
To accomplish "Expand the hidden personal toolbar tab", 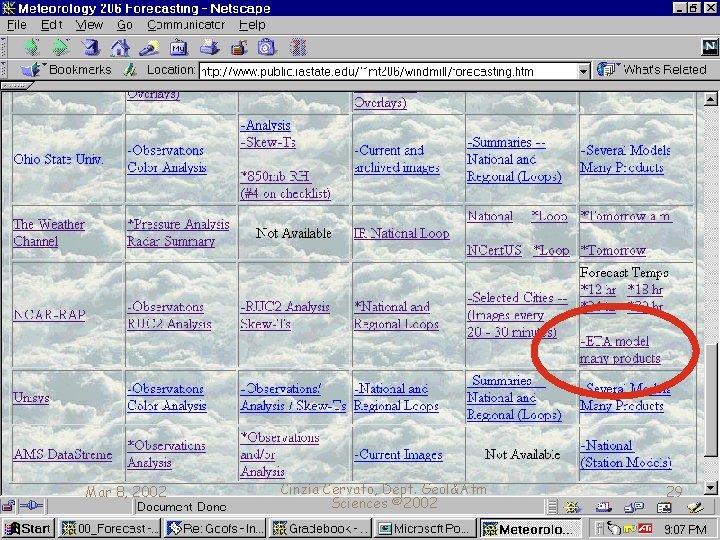I will [17, 85].
